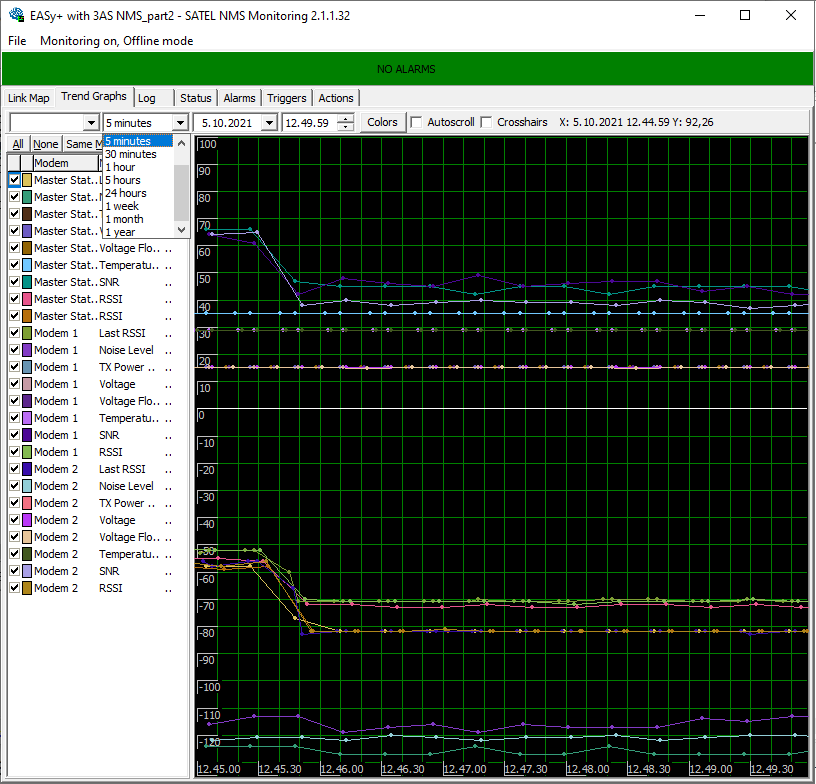
Task: Click the 12.47.00 time label on graph axis
Action: pos(464,769)
